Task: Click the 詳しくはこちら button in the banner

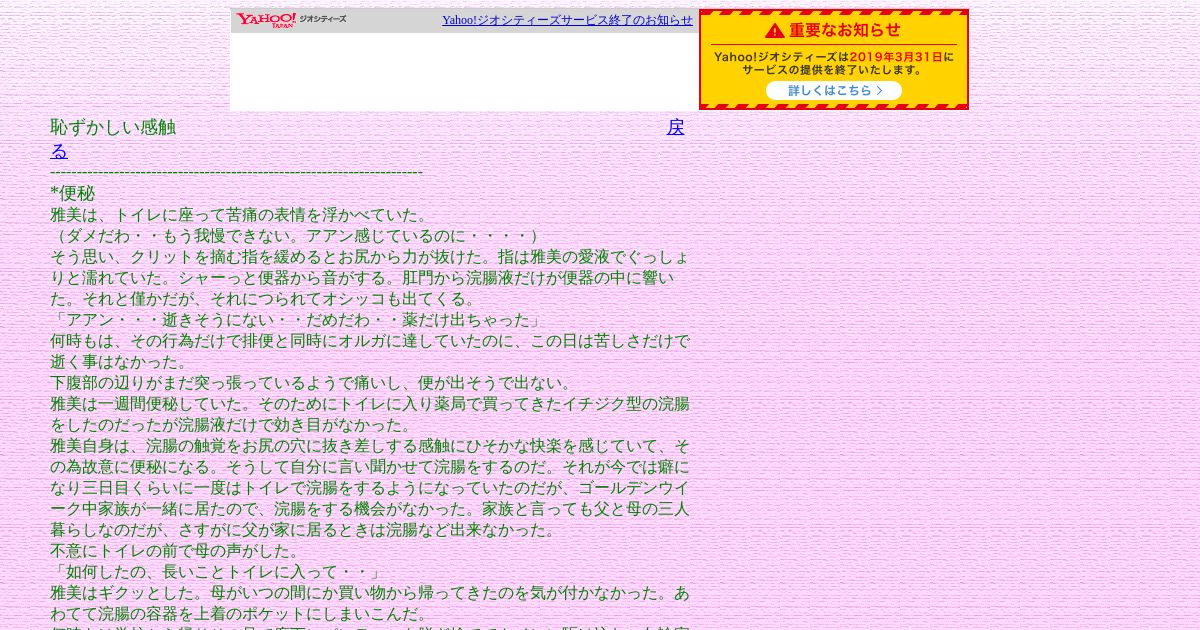Action: coord(834,91)
